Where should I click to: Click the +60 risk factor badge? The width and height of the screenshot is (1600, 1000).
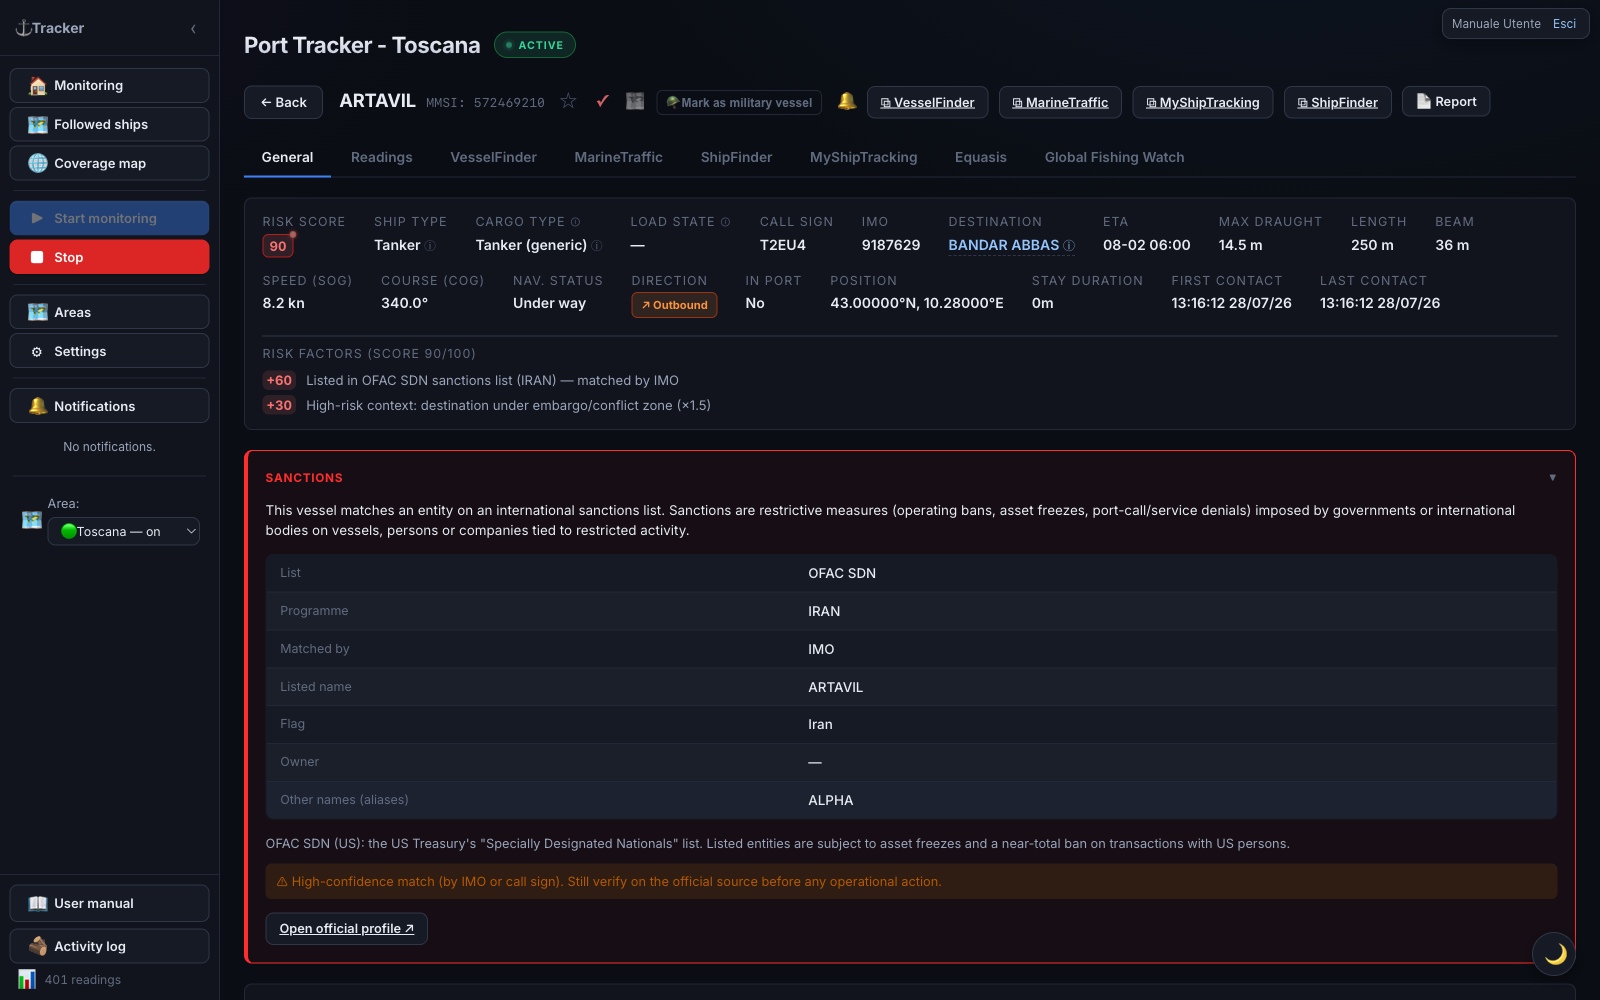coord(279,381)
